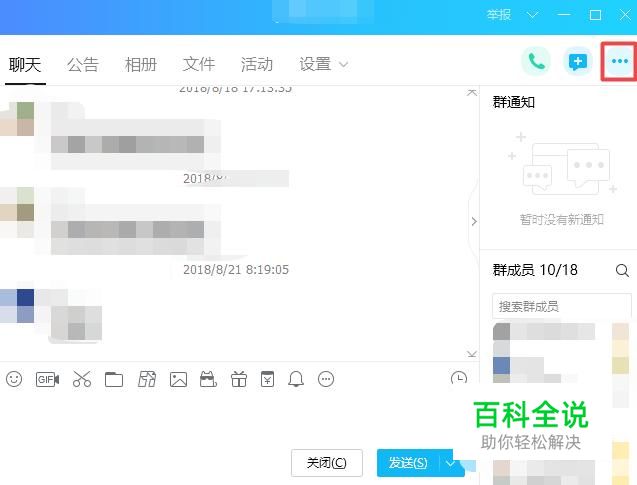
Task: Click the 群成员 10/18 heading
Action: point(535,270)
